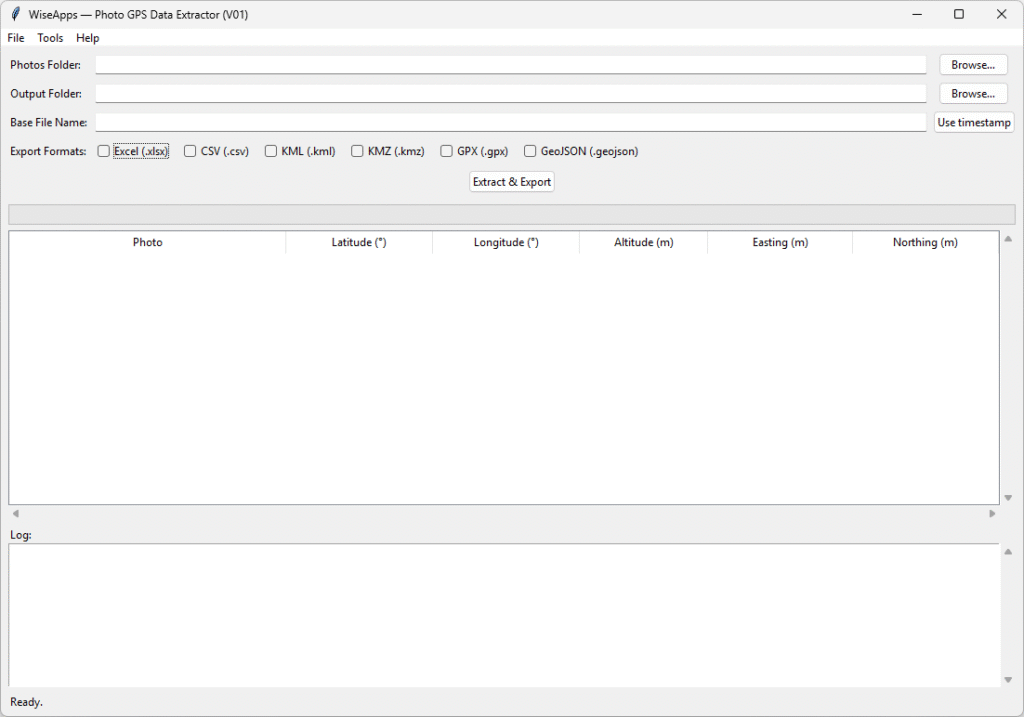
Task: Open the File menu
Action: [x=16, y=38]
